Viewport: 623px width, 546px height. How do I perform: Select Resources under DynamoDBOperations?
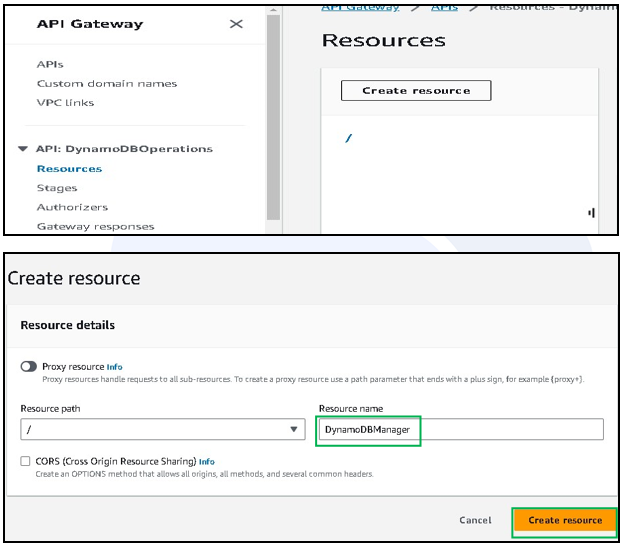tap(70, 169)
